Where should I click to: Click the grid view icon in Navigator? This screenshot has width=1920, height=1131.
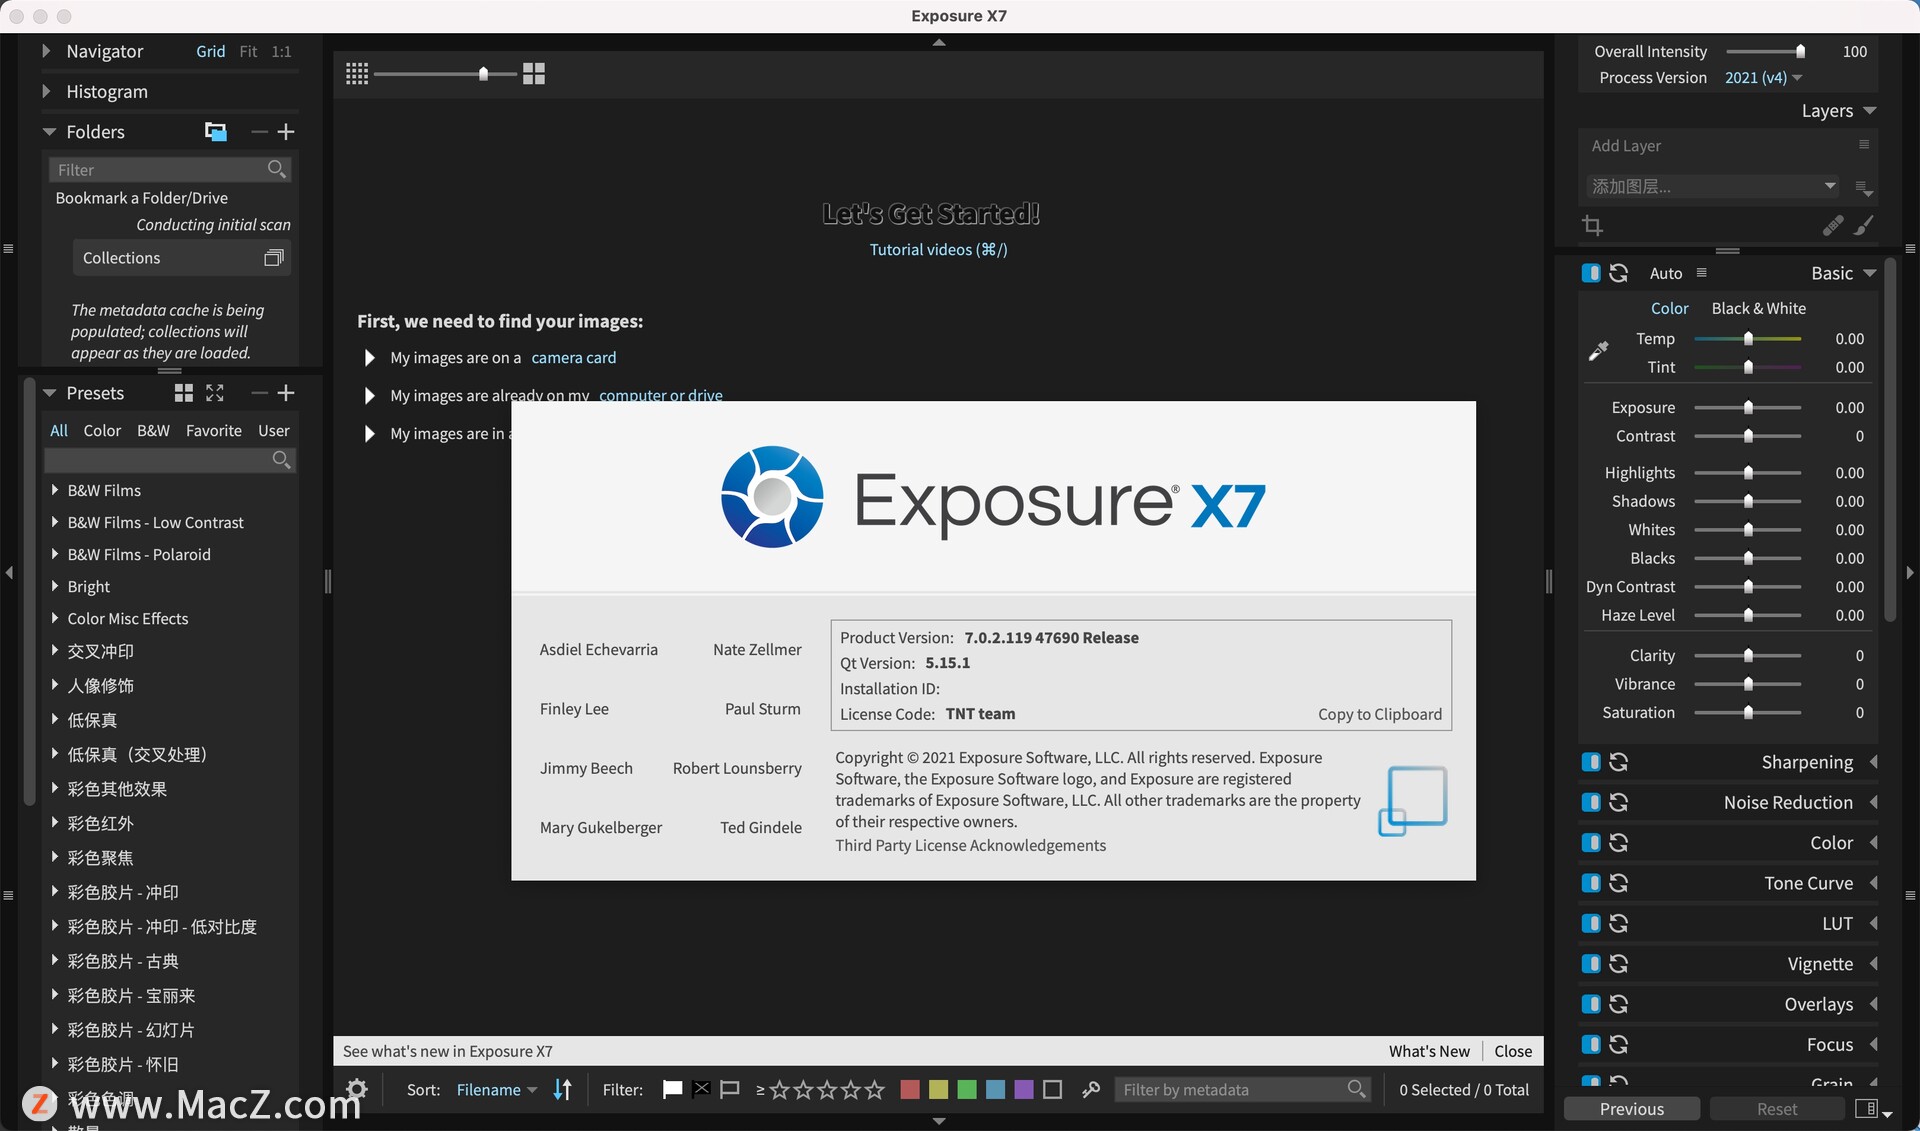pyautogui.click(x=210, y=53)
